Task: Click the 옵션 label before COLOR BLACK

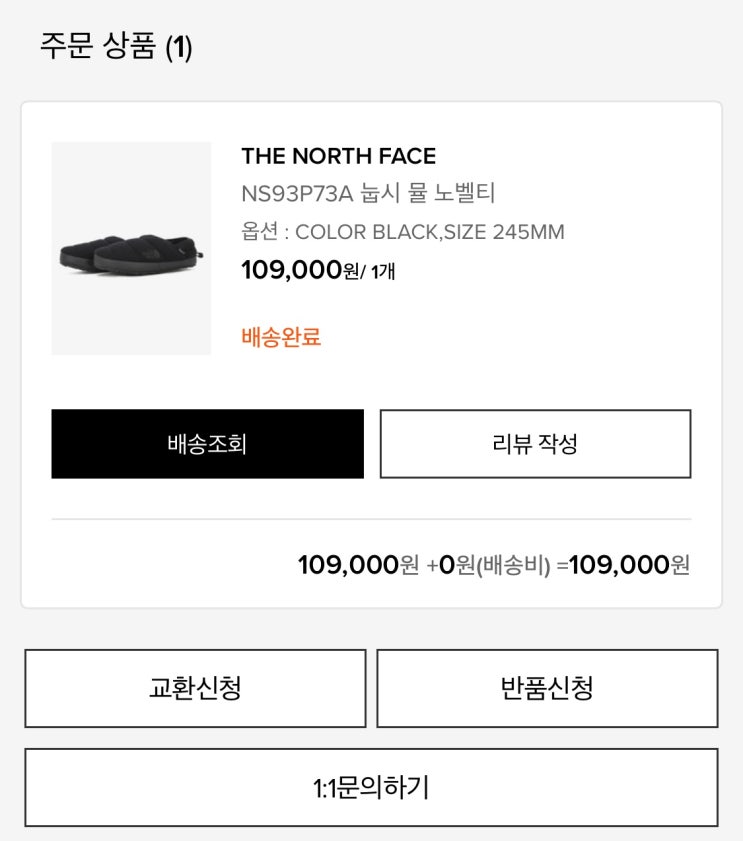Action: point(259,232)
